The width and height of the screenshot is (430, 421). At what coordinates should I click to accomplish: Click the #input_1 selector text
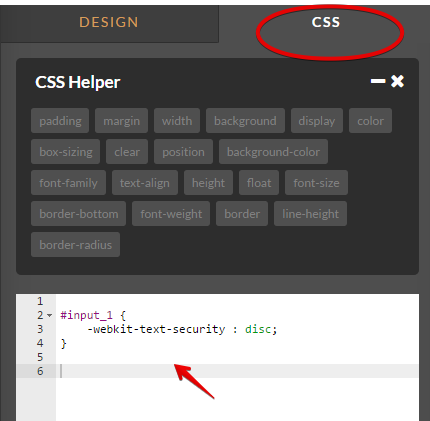(86, 315)
